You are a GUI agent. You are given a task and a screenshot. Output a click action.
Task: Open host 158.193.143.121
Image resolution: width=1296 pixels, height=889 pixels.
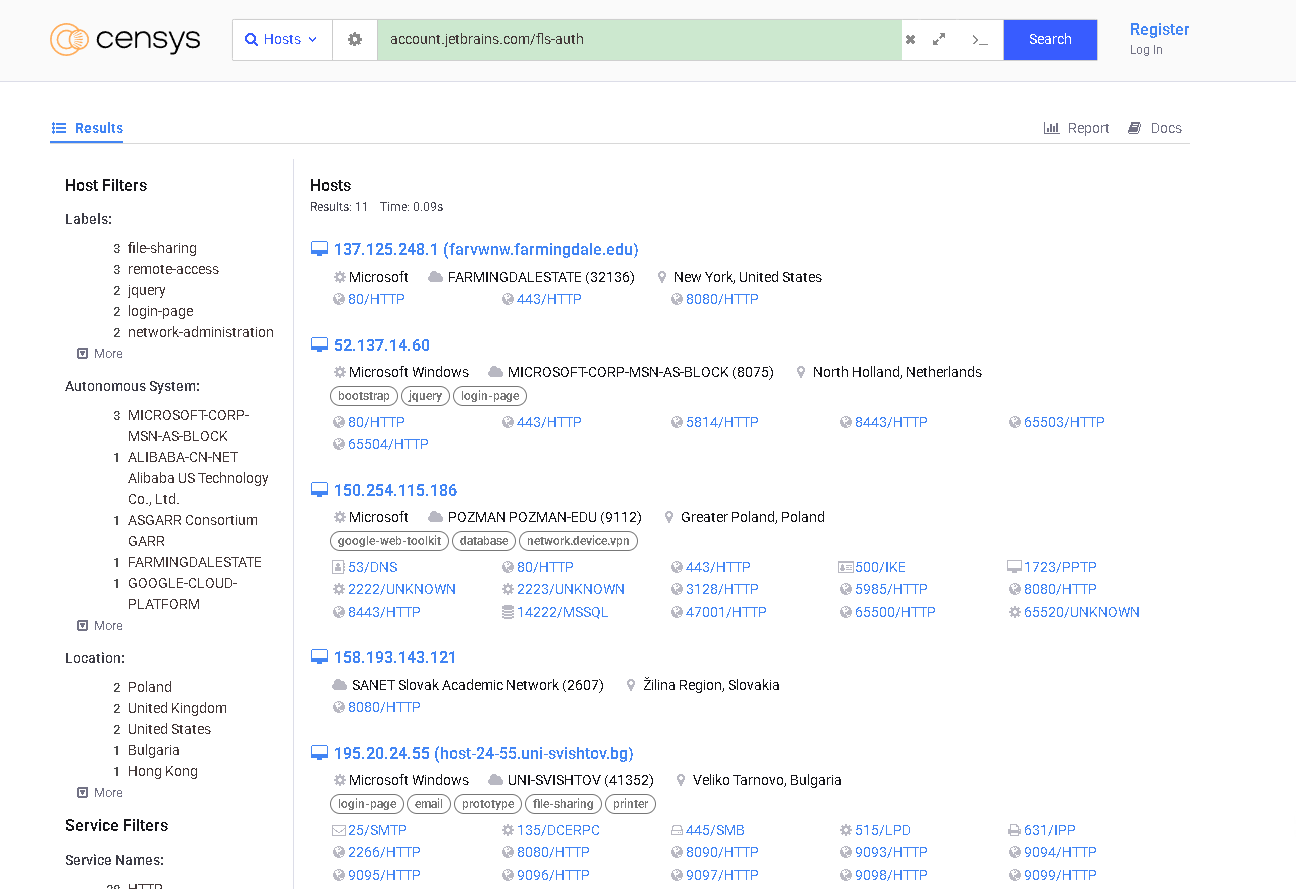click(395, 657)
